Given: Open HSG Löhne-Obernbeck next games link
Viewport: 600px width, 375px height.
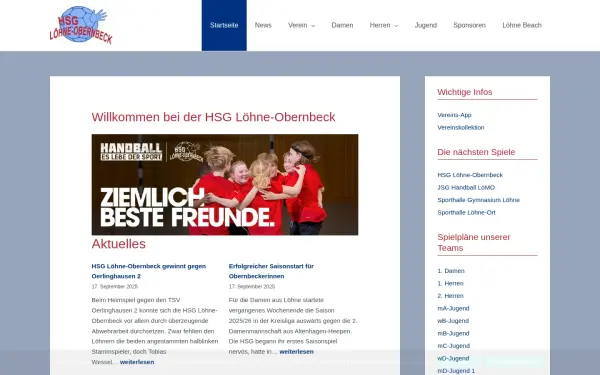Looking at the screenshot, I should [x=470, y=175].
